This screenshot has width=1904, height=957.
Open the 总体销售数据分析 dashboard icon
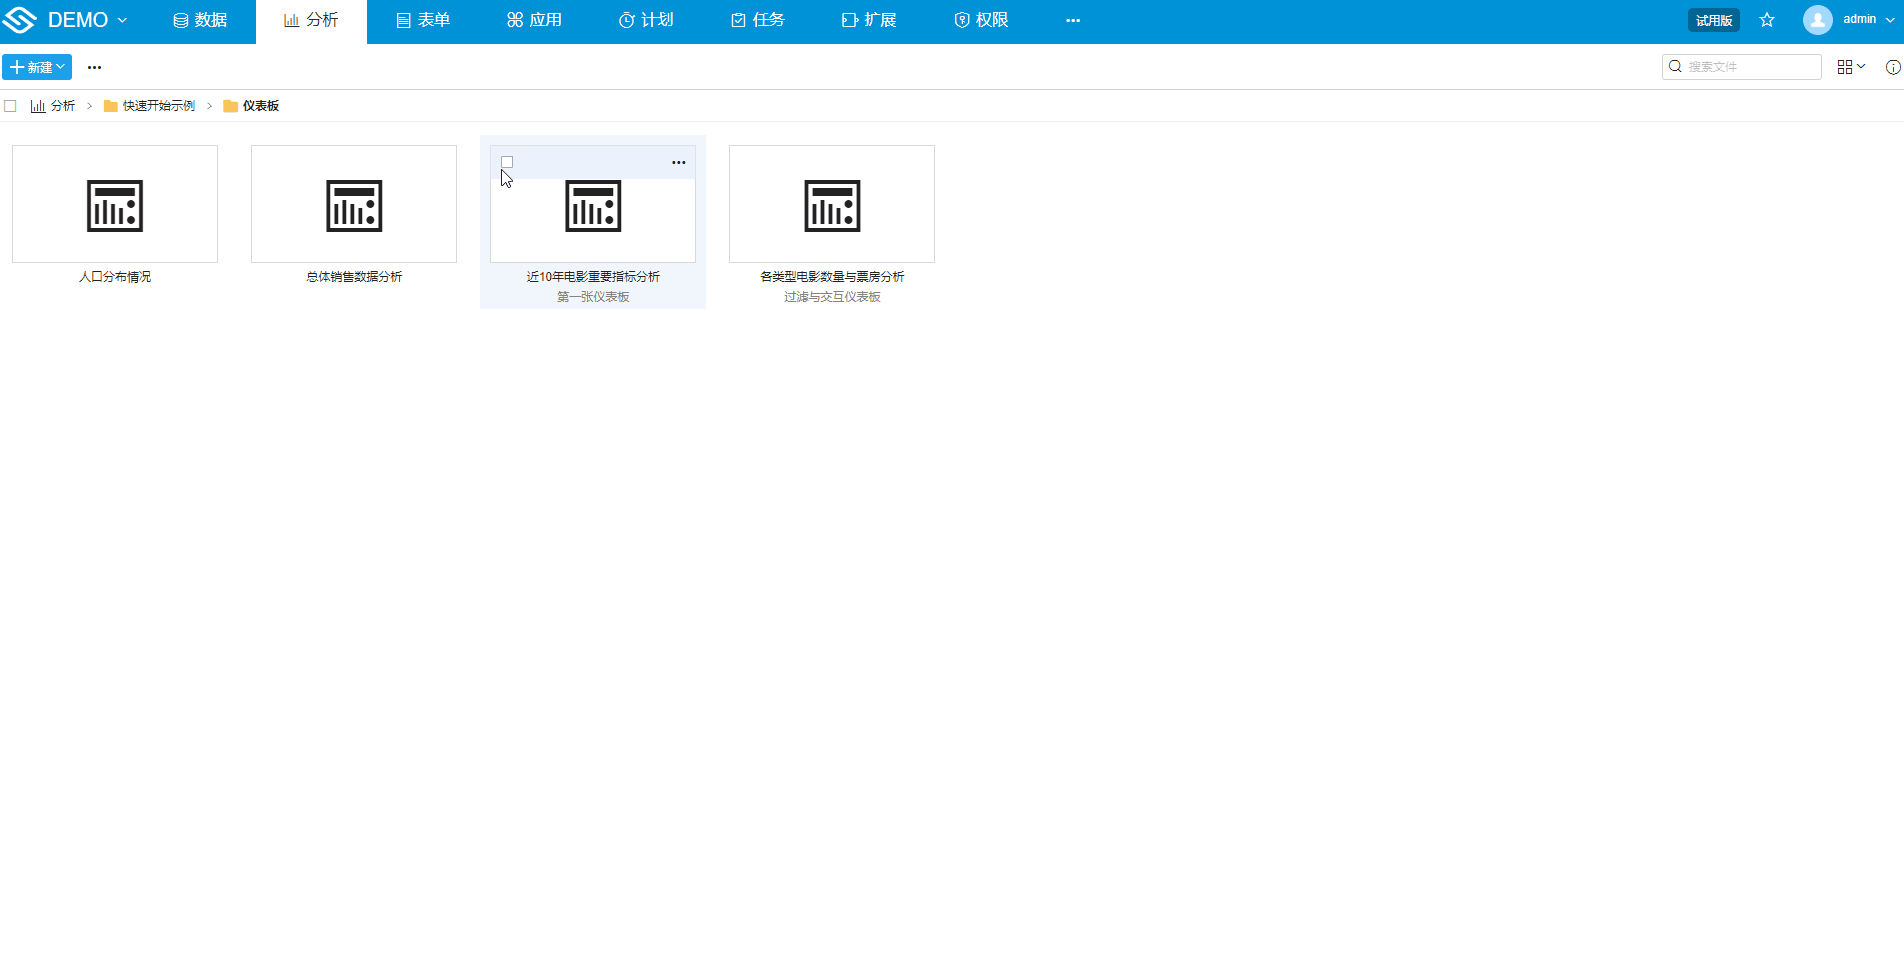click(354, 205)
